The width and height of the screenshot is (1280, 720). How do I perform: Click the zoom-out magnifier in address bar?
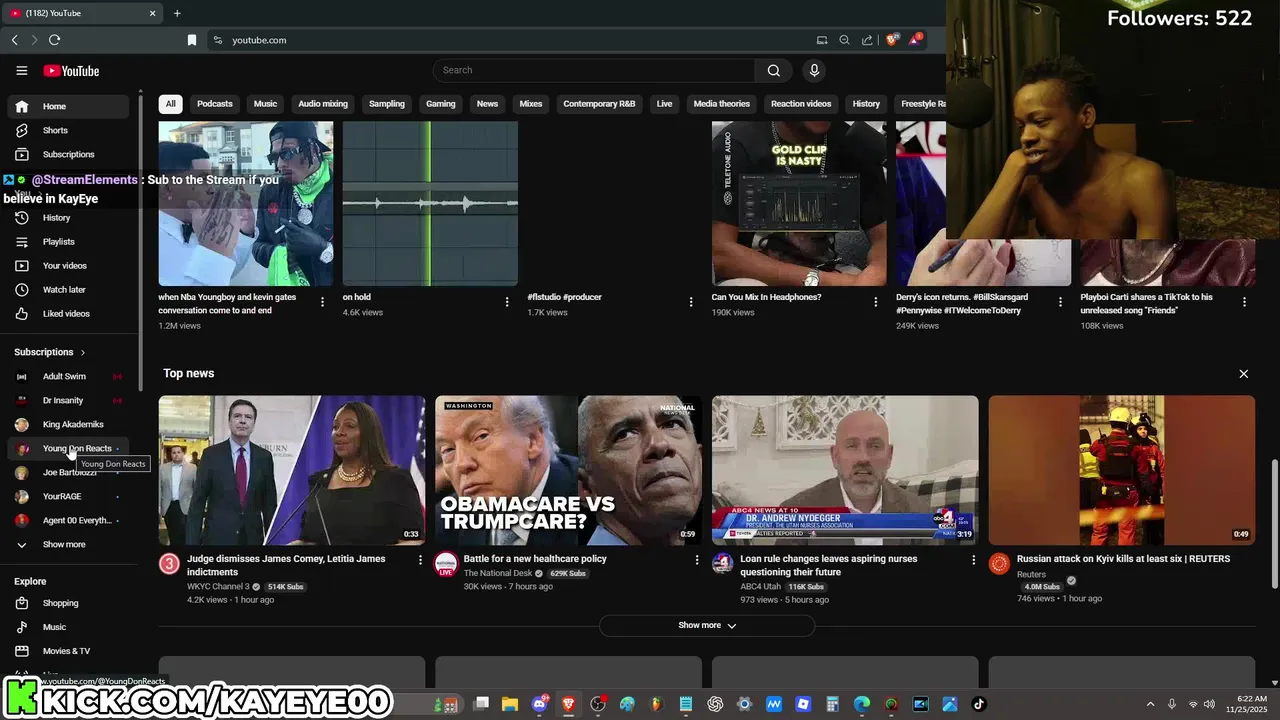[844, 40]
